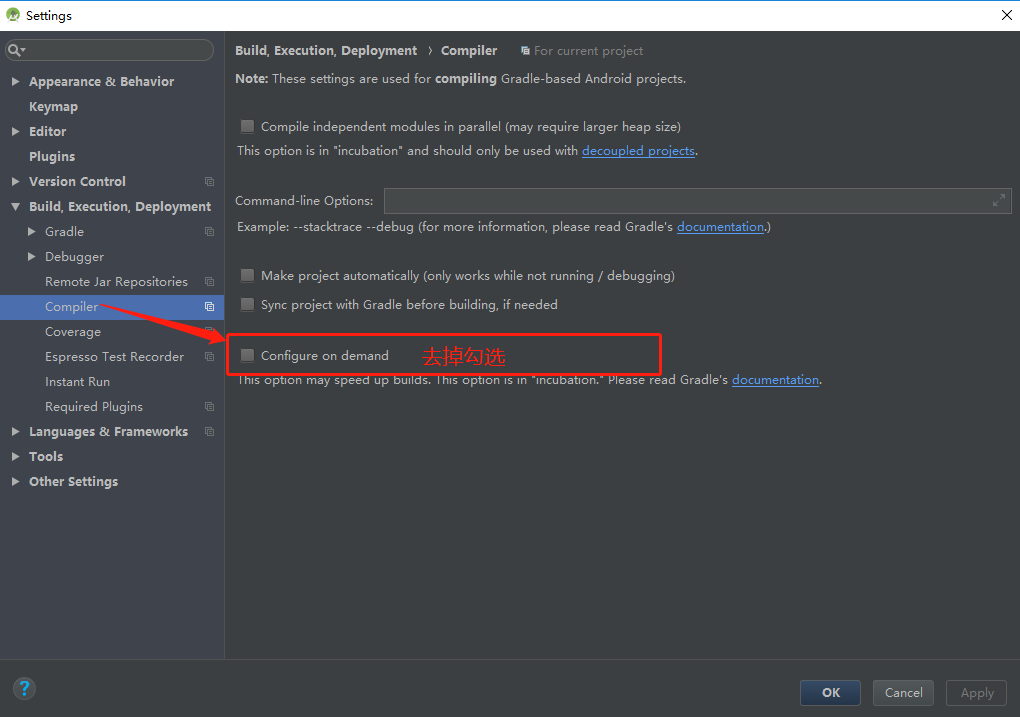Click the expand icon in Command-line Options field
The image size is (1020, 717).
coord(999,200)
